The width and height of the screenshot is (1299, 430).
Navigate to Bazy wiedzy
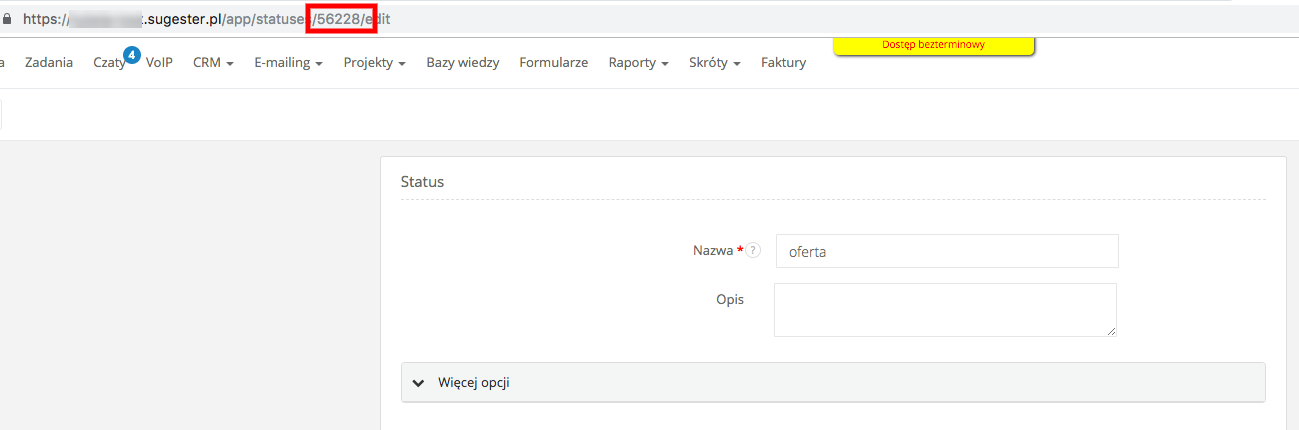(x=462, y=63)
